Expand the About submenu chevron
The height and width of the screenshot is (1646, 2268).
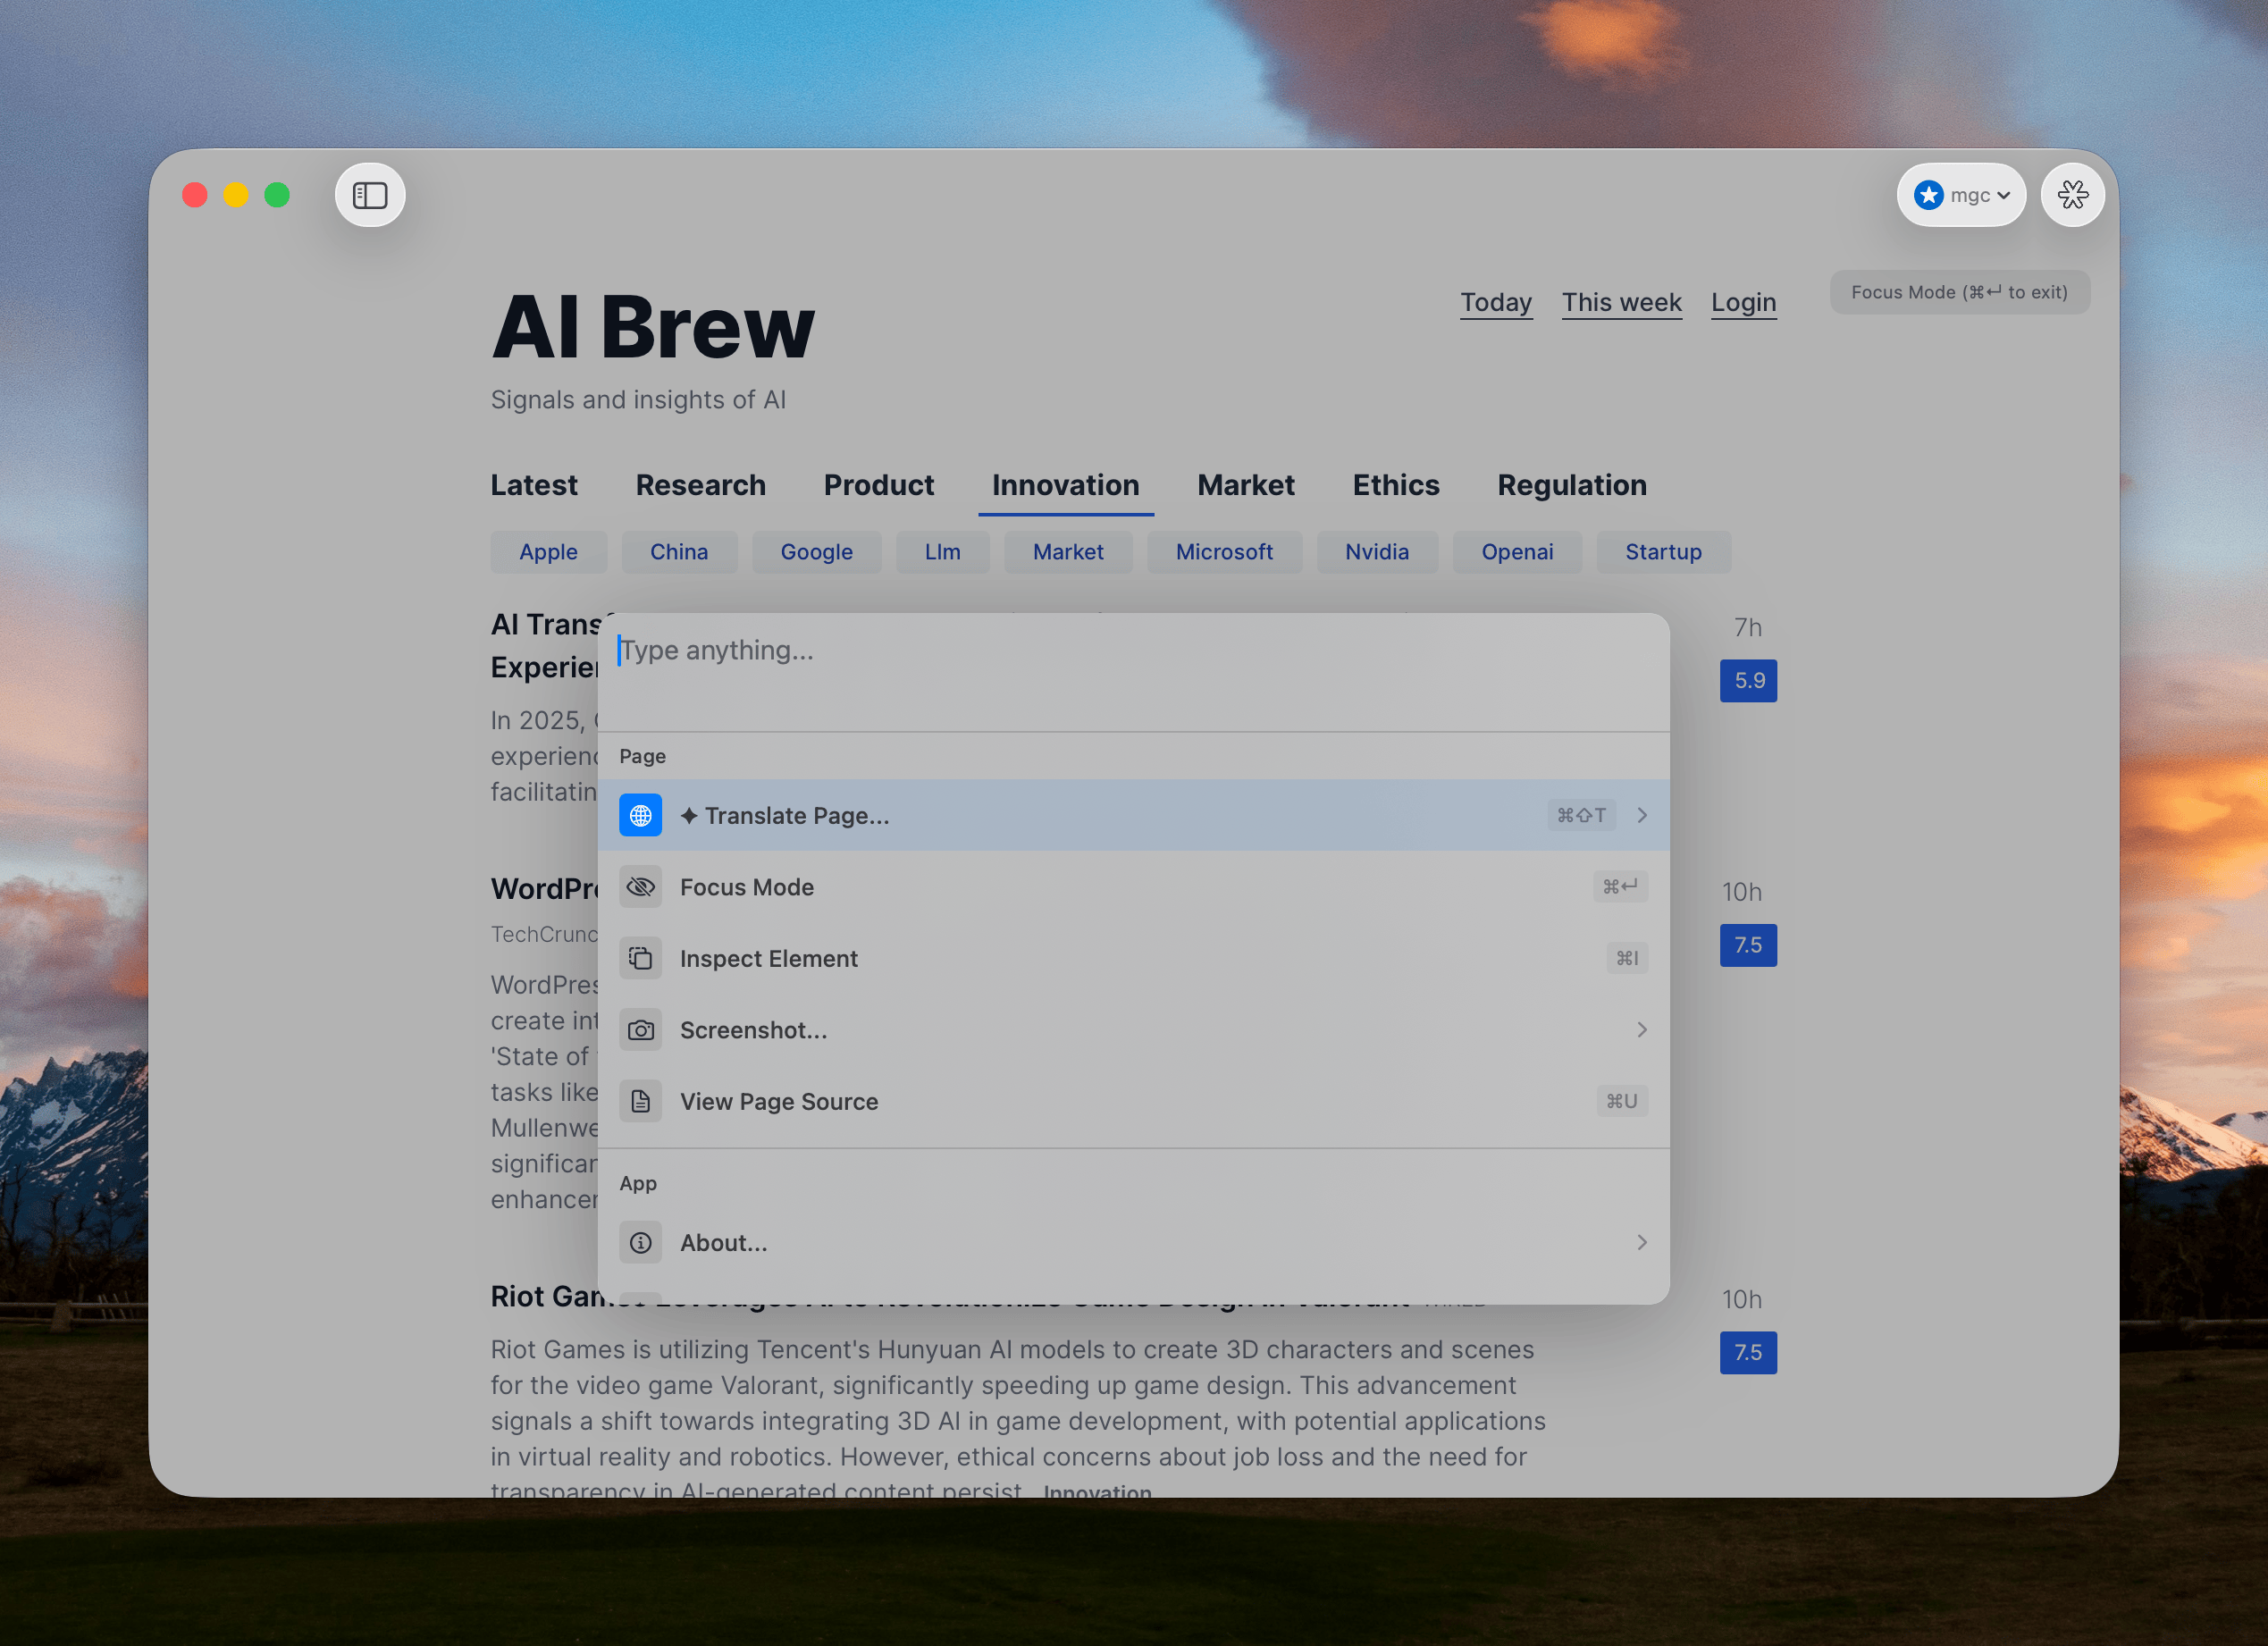(1641, 1243)
